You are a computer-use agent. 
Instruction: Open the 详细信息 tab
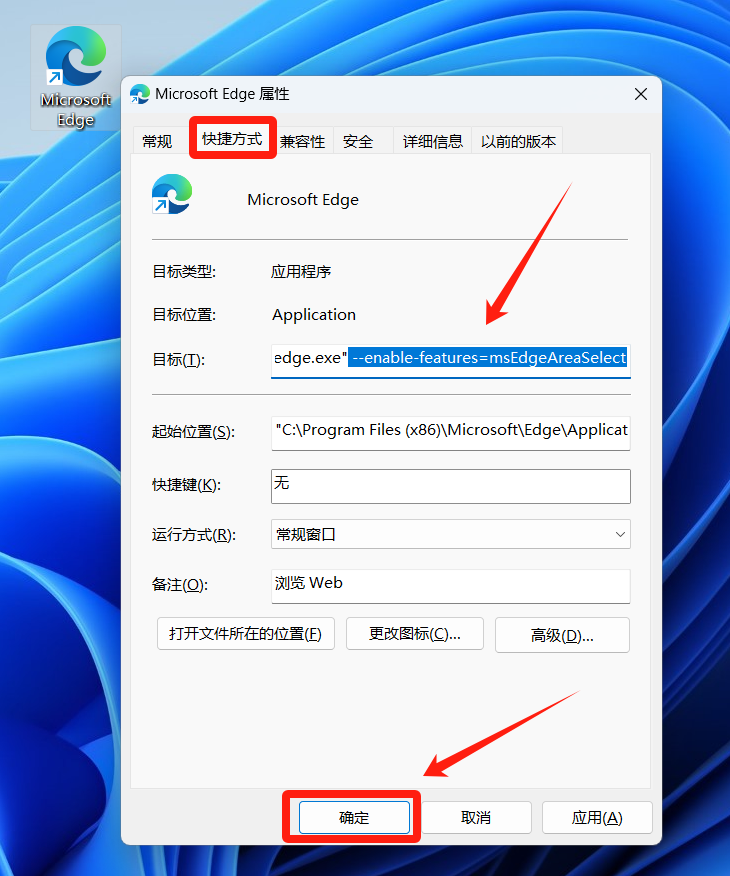click(x=432, y=142)
